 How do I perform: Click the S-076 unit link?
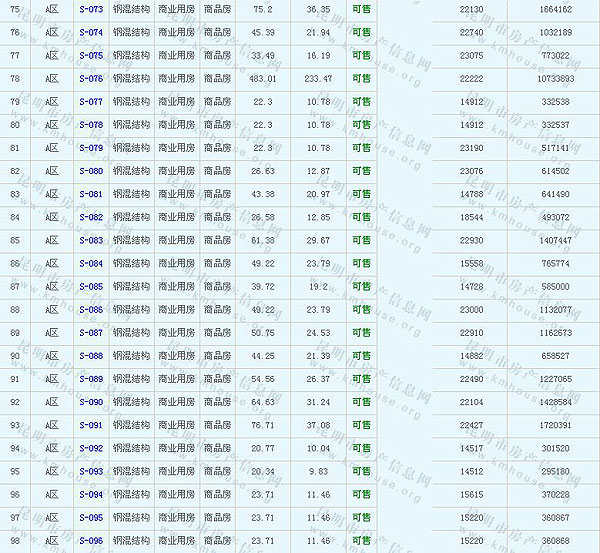coord(90,78)
